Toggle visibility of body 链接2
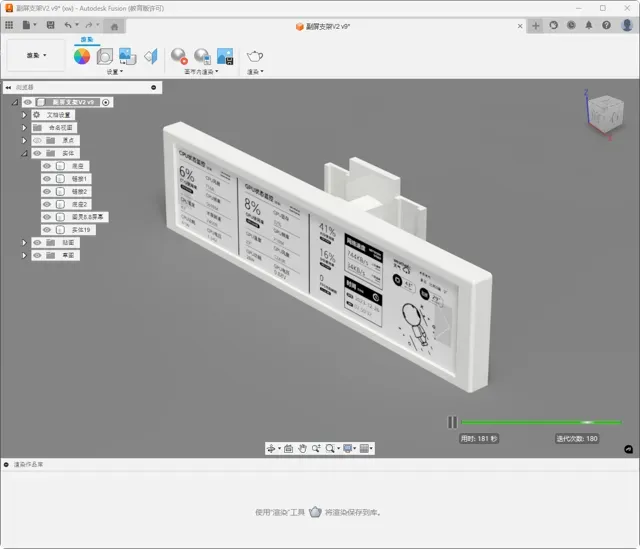 pyautogui.click(x=47, y=191)
